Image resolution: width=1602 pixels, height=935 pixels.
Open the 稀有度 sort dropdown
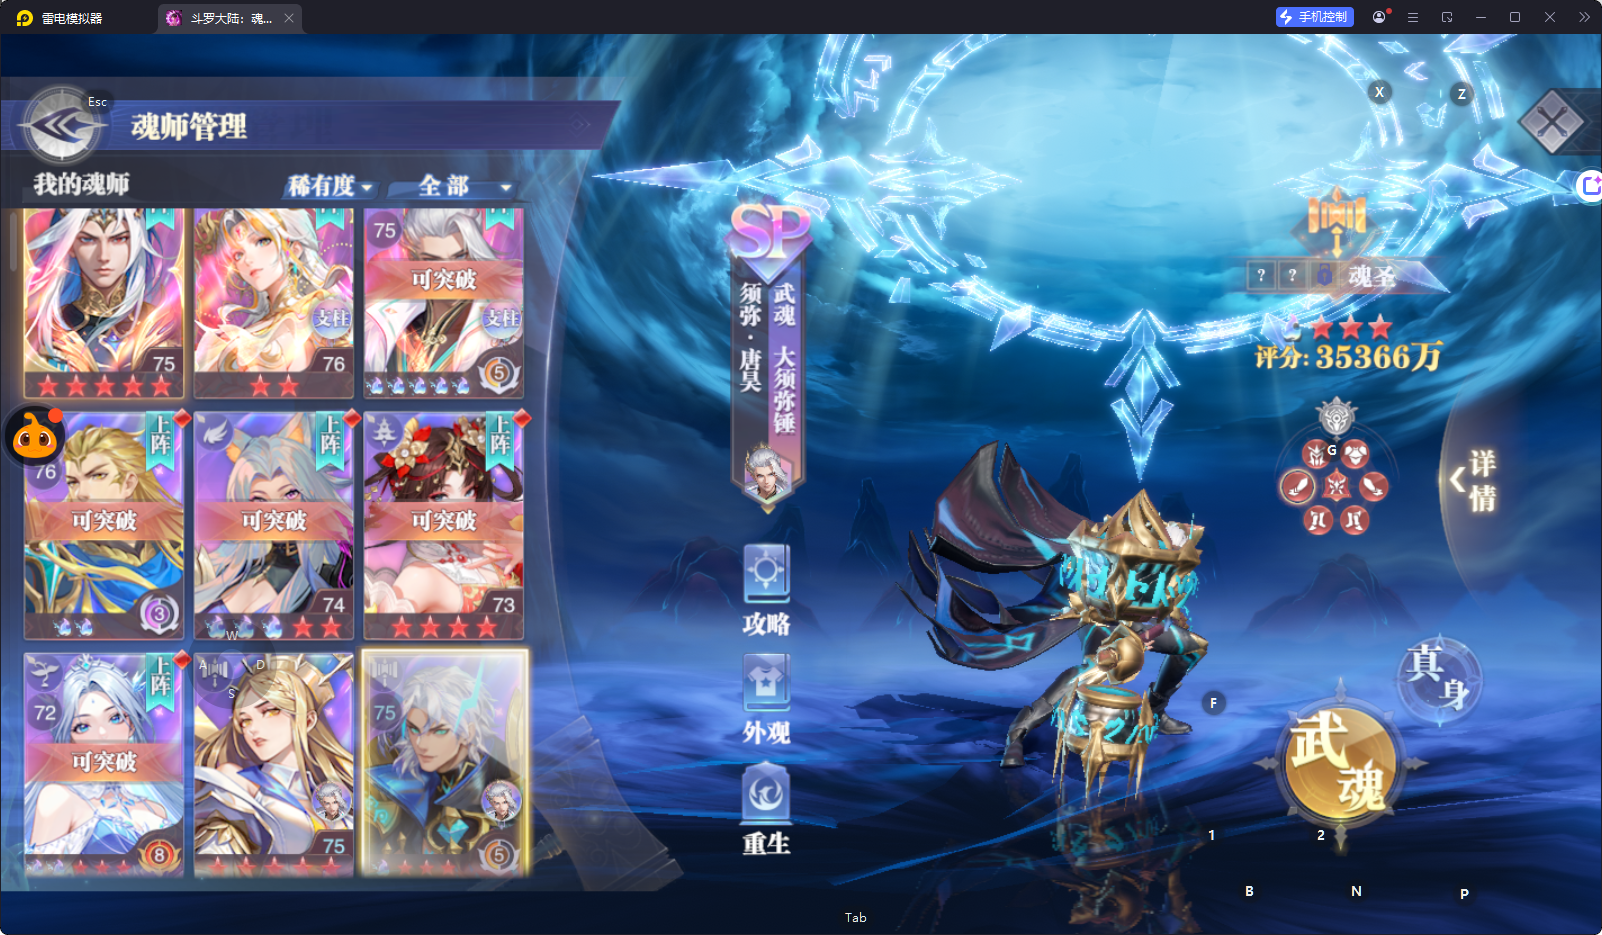point(330,186)
